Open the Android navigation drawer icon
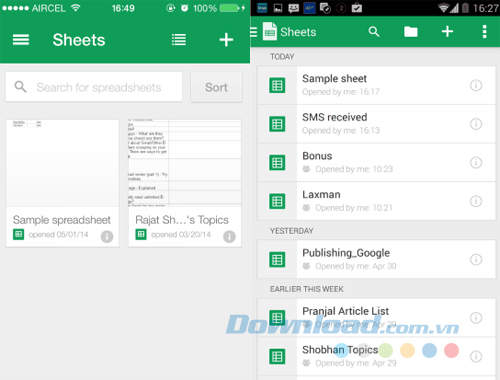Viewport: 500px width, 380px height. pyautogui.click(x=254, y=32)
